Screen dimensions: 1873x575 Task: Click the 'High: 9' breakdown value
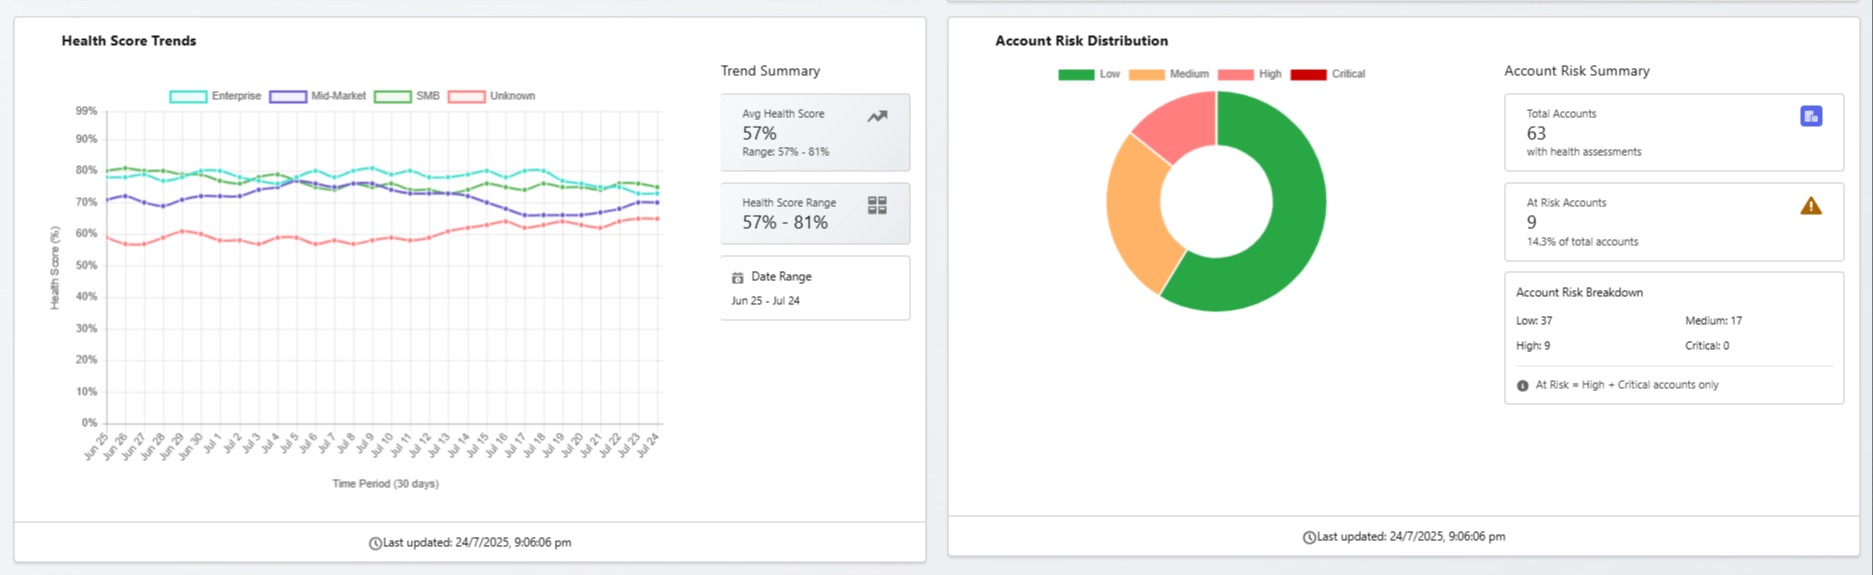pyautogui.click(x=1533, y=346)
